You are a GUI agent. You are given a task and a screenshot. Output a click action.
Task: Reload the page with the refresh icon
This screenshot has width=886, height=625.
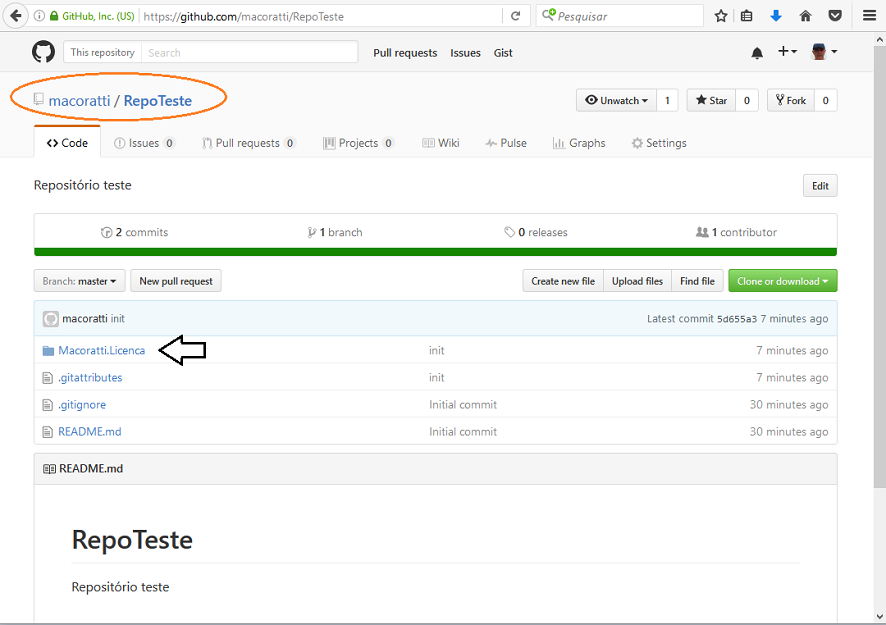[x=515, y=16]
